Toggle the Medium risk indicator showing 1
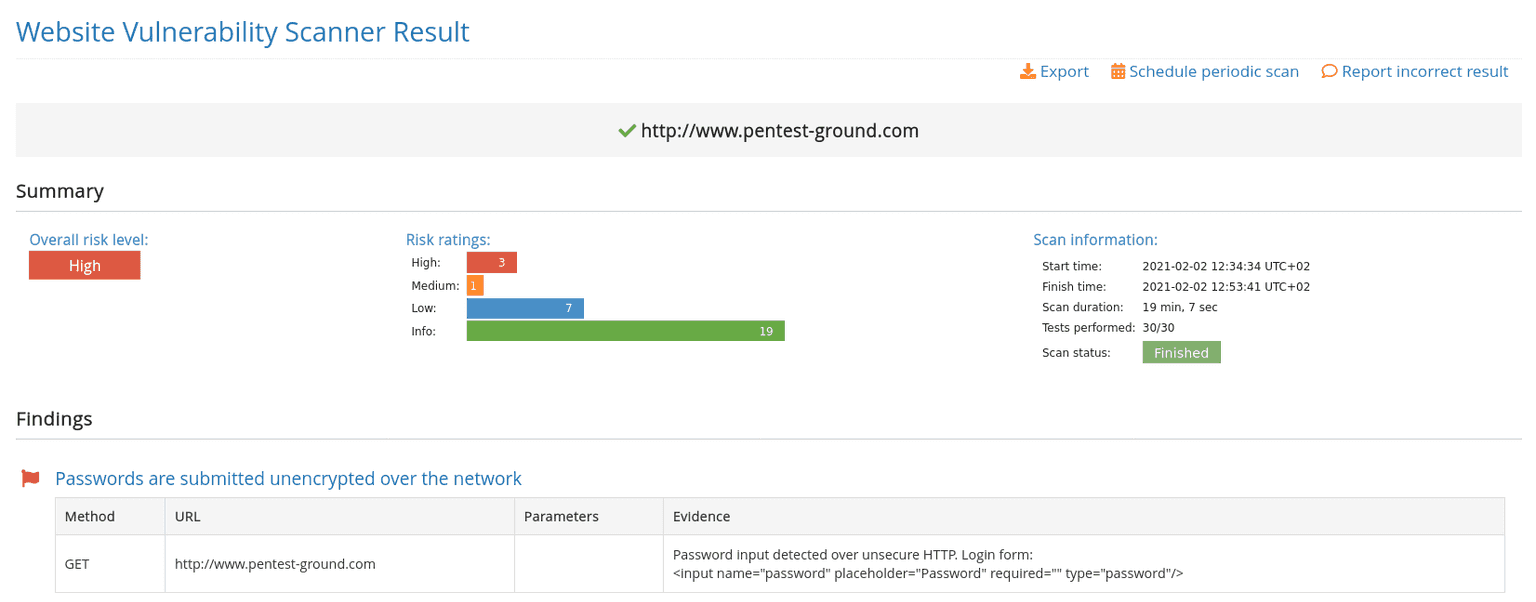 click(x=475, y=285)
